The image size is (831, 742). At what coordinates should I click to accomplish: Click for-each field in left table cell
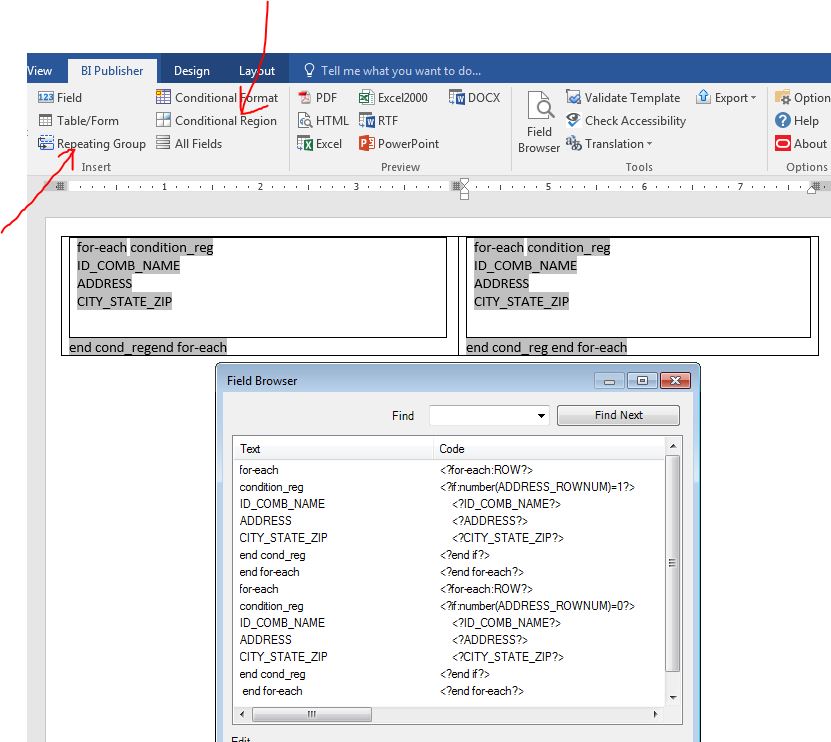(x=102, y=248)
